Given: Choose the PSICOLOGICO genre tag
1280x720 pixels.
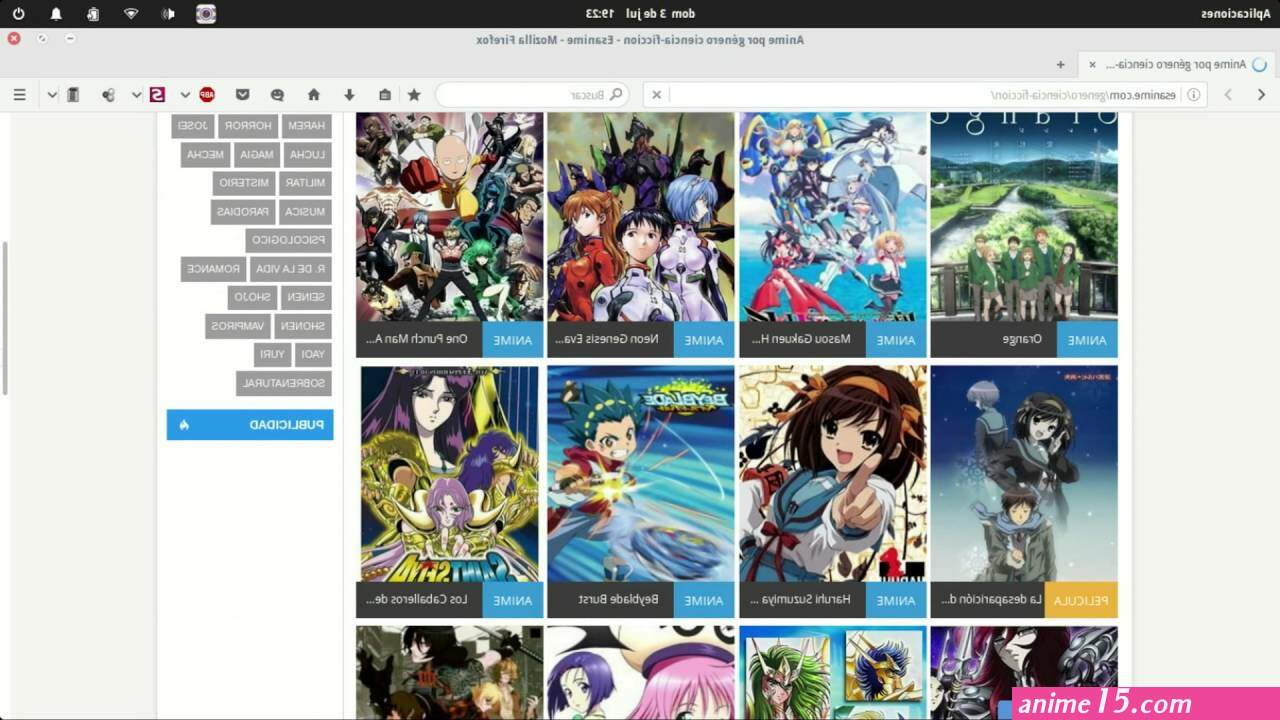Looking at the screenshot, I should point(288,240).
